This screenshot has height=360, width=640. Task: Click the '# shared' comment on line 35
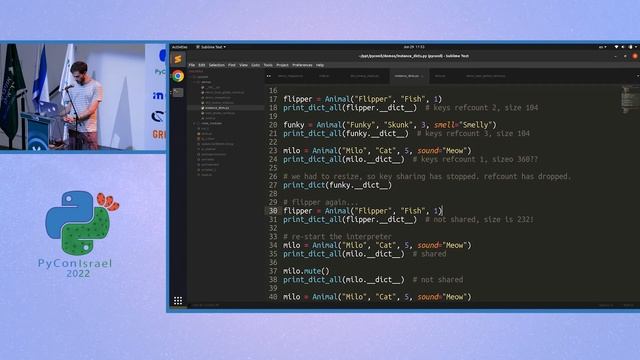click(429, 254)
